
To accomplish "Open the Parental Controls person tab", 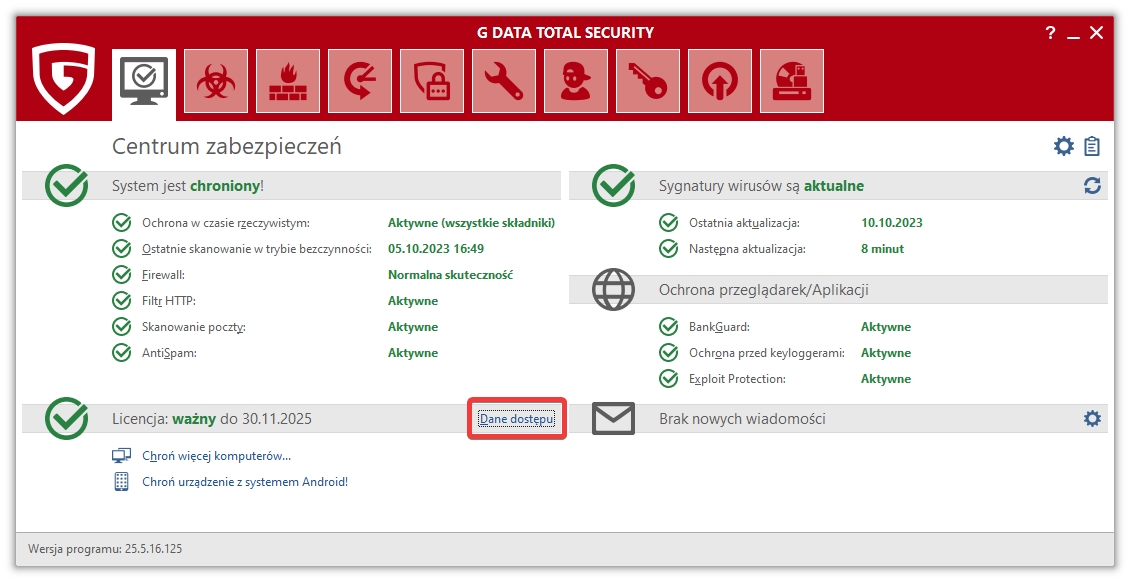I will click(x=576, y=81).
